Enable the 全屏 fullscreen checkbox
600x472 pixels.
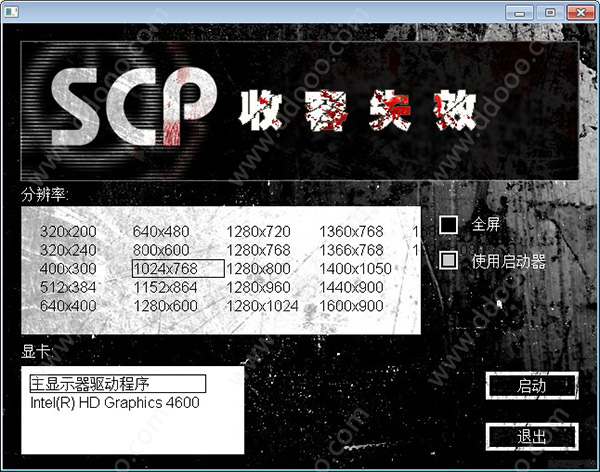[x=448, y=224]
